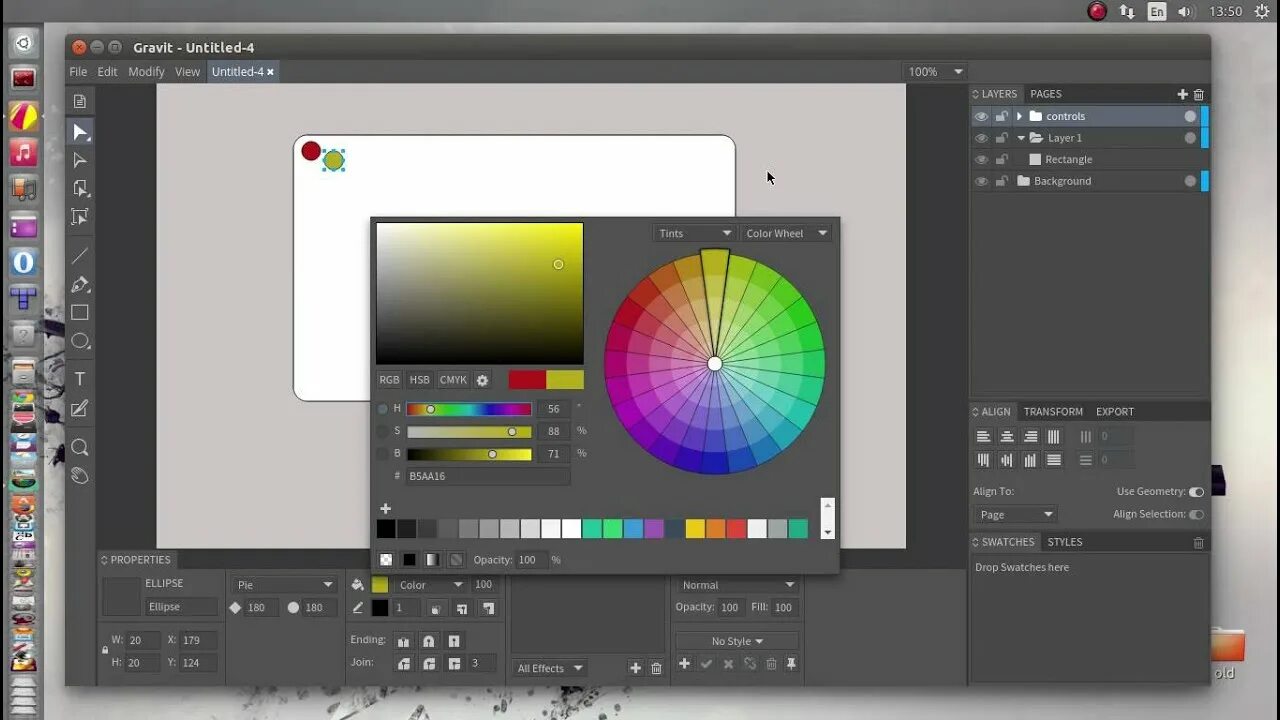Select the B brightness radio button
Image resolution: width=1280 pixels, height=720 pixels.
[x=382, y=454]
